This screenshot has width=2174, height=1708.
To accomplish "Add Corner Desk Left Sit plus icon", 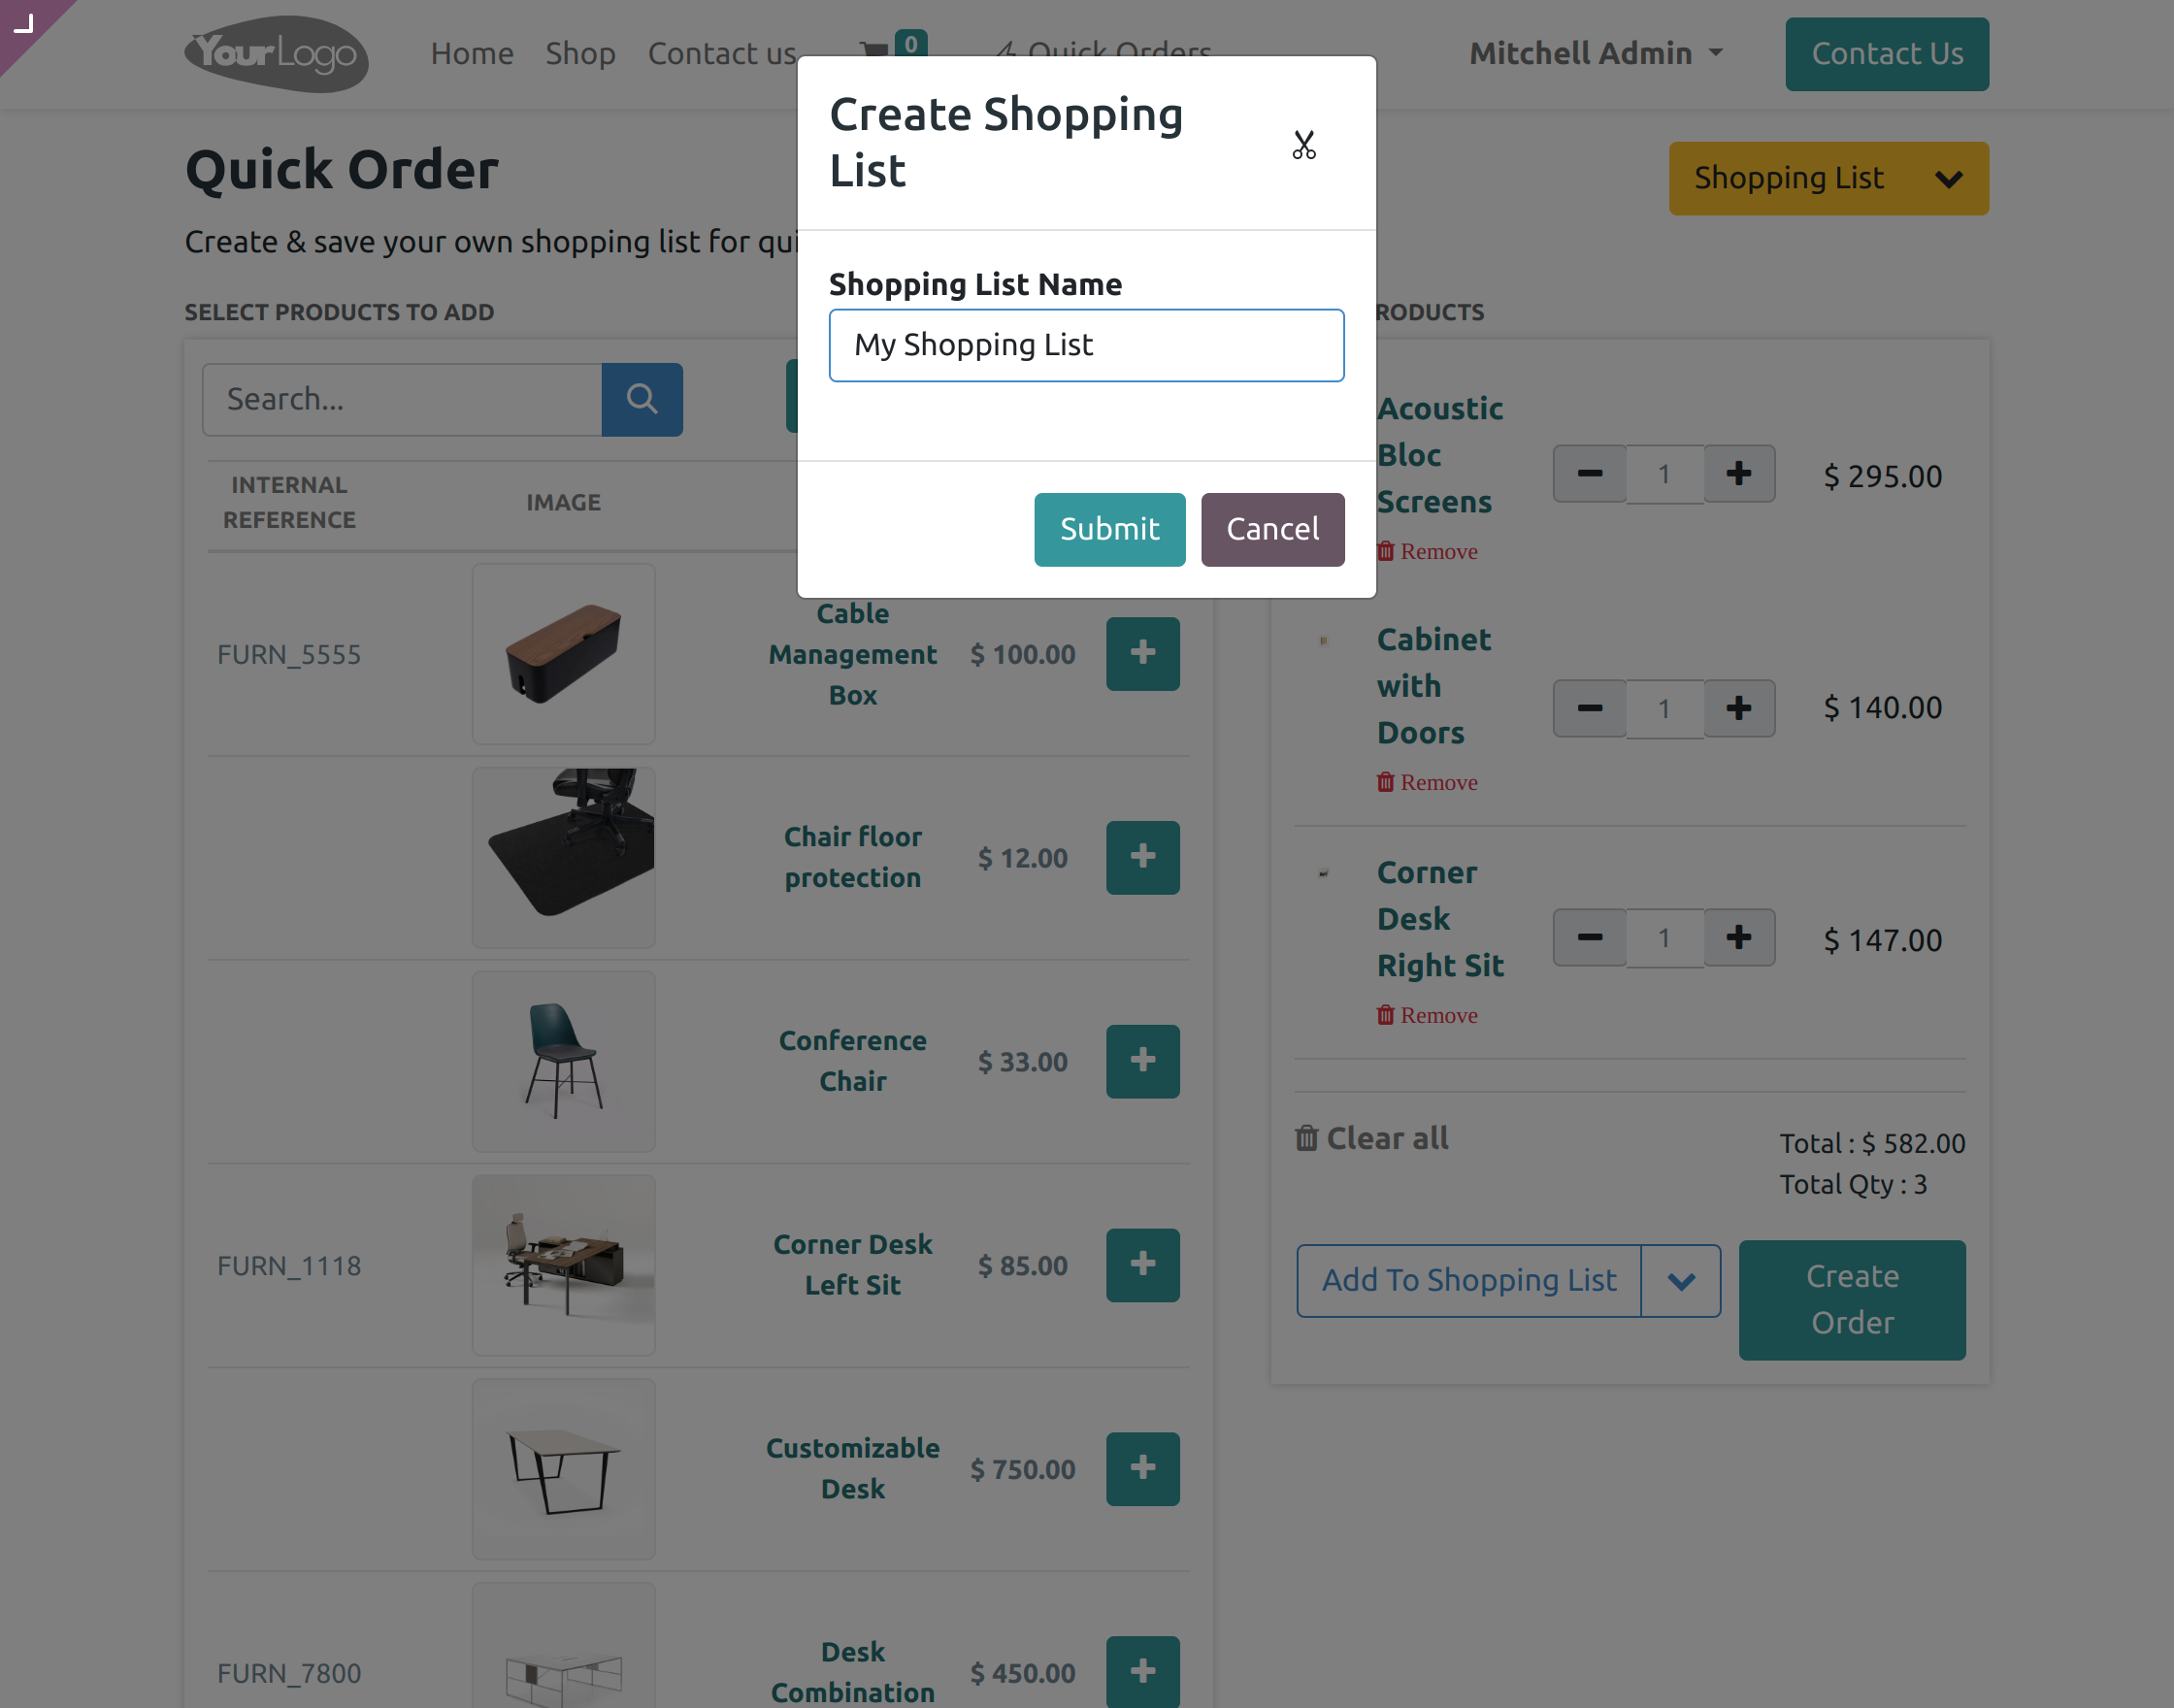I will (x=1142, y=1264).
